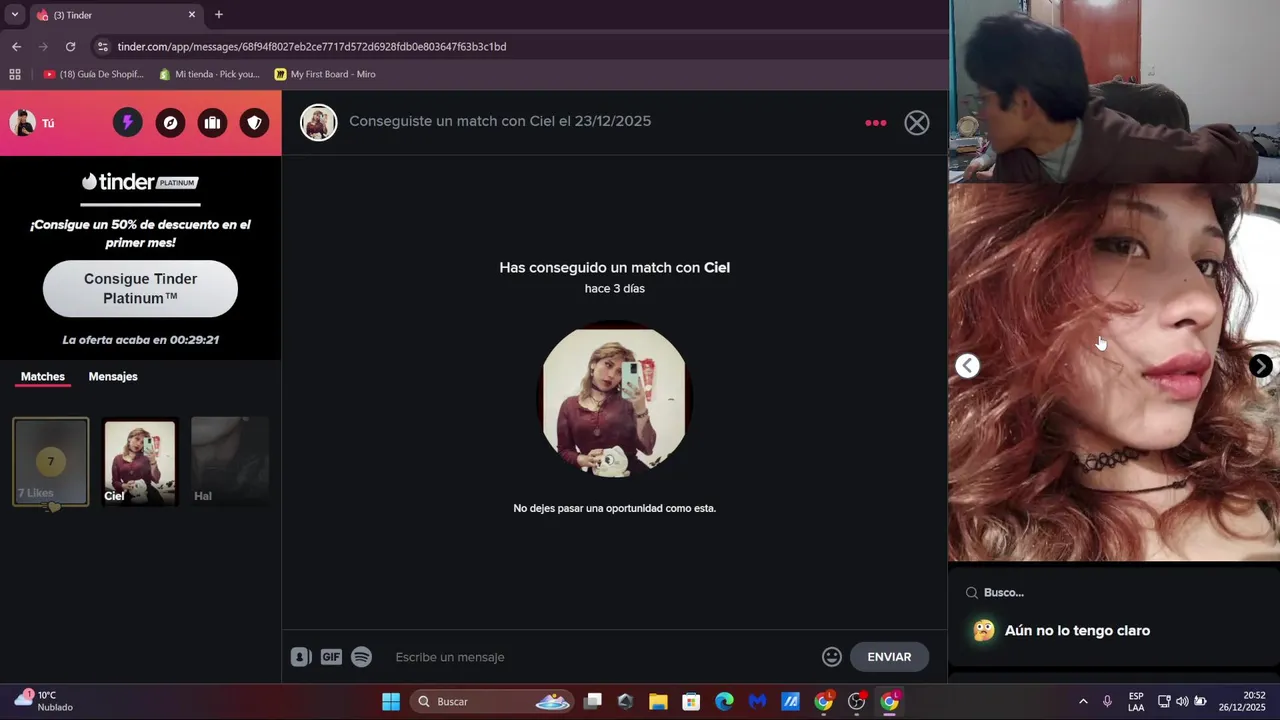This screenshot has width=1280, height=720.
Task: Open the ESP LAA language switcher
Action: pos(1136,702)
